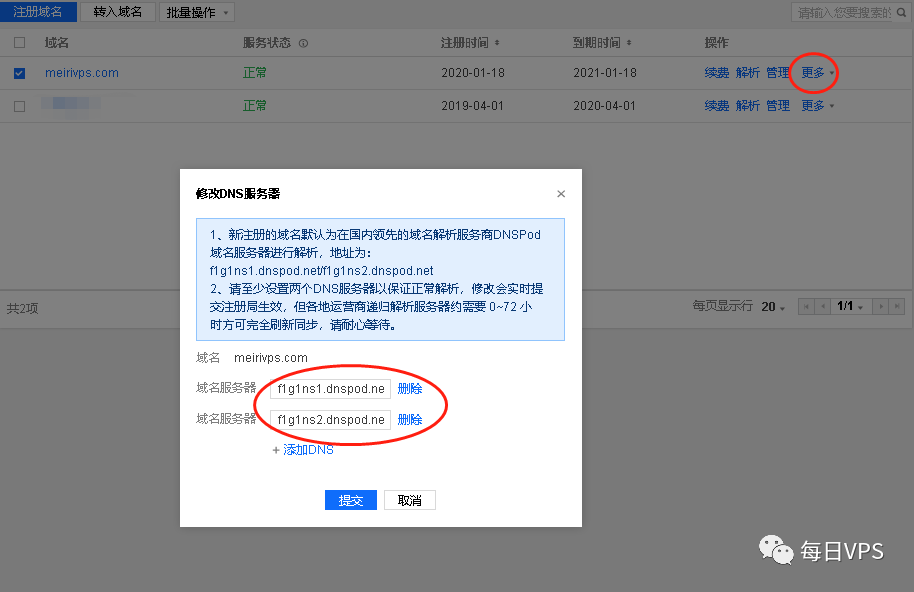Click the 2019-04-01 registration date cell

pos(473,106)
